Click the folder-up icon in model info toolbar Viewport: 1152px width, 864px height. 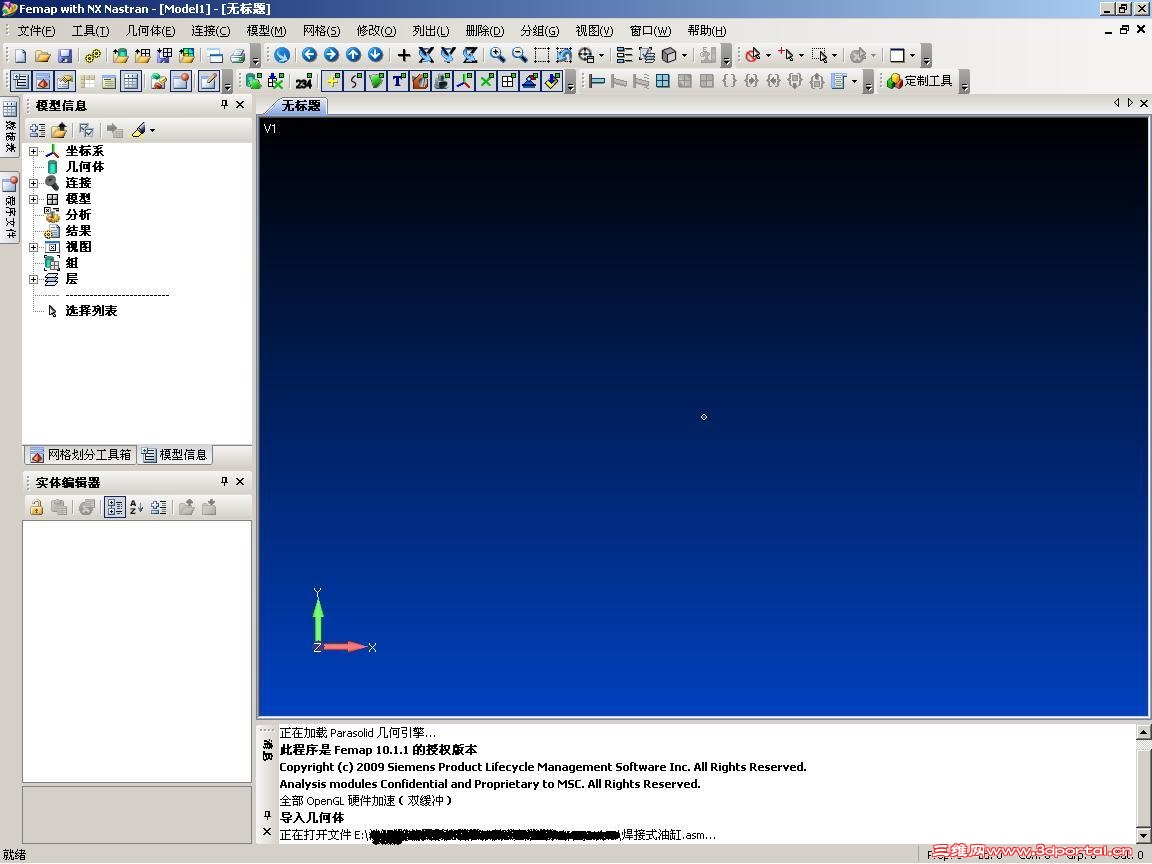pos(59,130)
